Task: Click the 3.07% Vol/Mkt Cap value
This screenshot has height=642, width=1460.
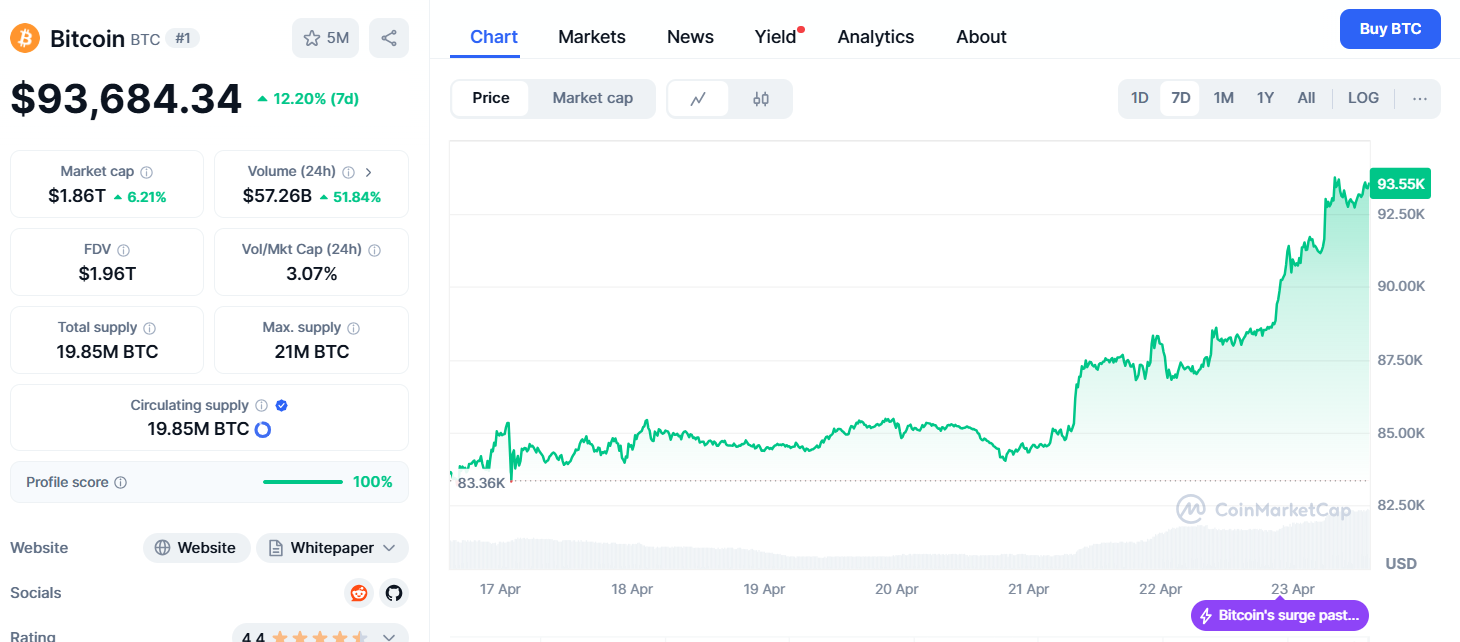Action: pyautogui.click(x=312, y=274)
